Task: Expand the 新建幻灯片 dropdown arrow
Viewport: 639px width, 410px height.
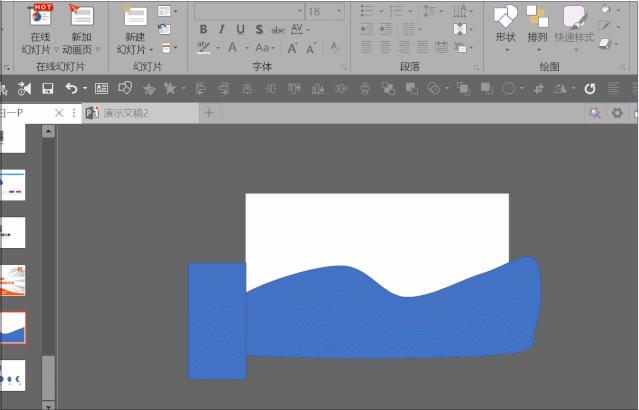Action: (x=152, y=49)
